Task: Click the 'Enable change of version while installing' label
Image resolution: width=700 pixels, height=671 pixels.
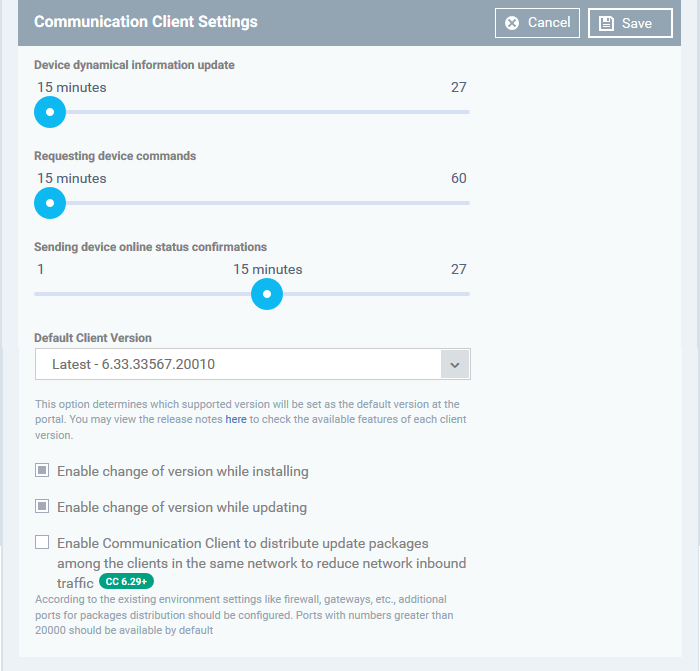Action: pos(183,471)
